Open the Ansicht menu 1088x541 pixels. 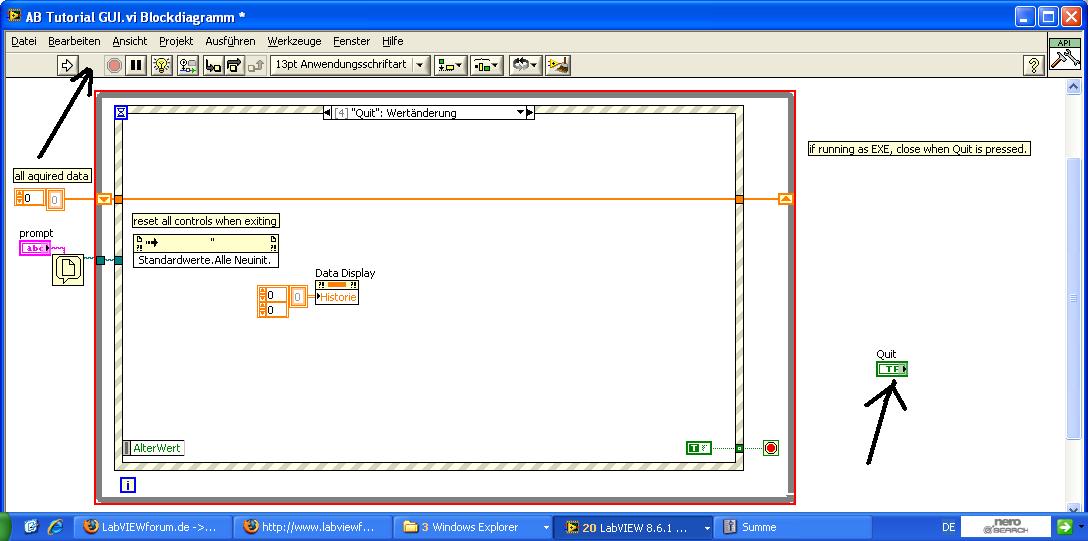[x=130, y=41]
